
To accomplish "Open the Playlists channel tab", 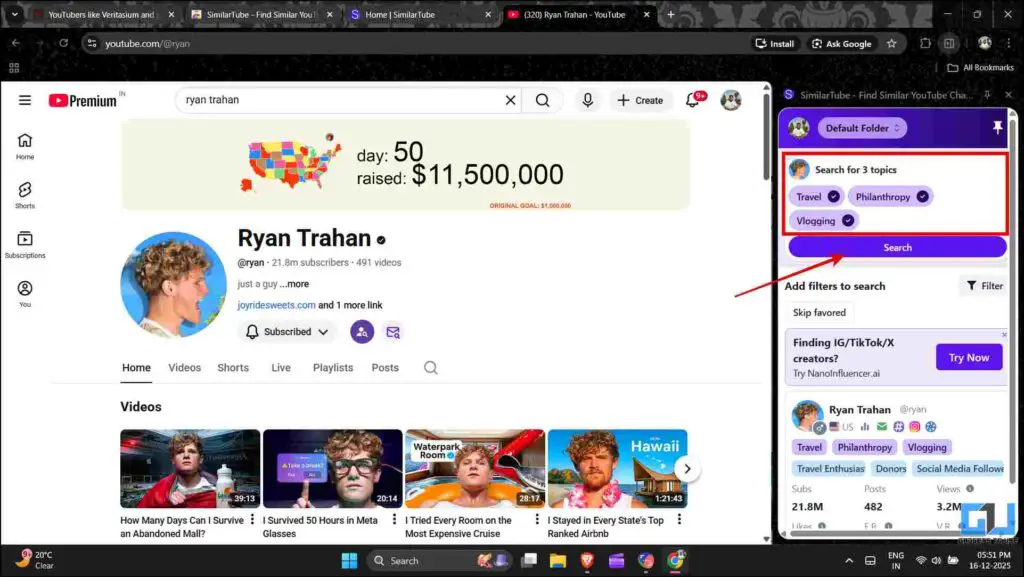I will click(332, 368).
